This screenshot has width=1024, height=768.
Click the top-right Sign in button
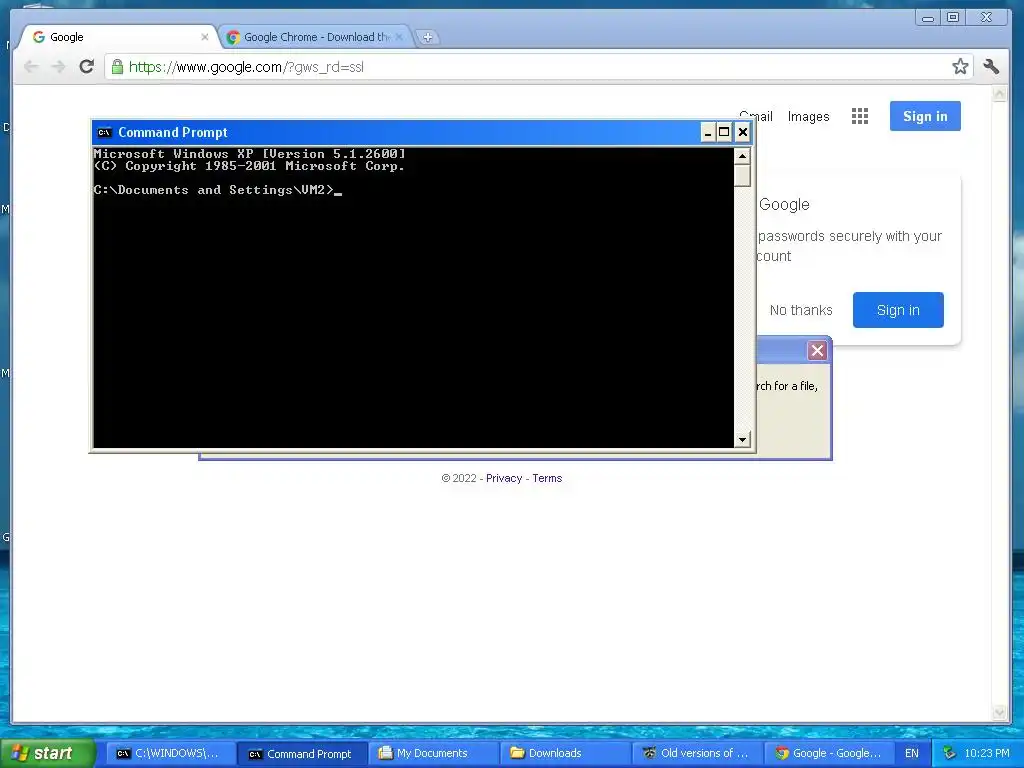coord(925,116)
